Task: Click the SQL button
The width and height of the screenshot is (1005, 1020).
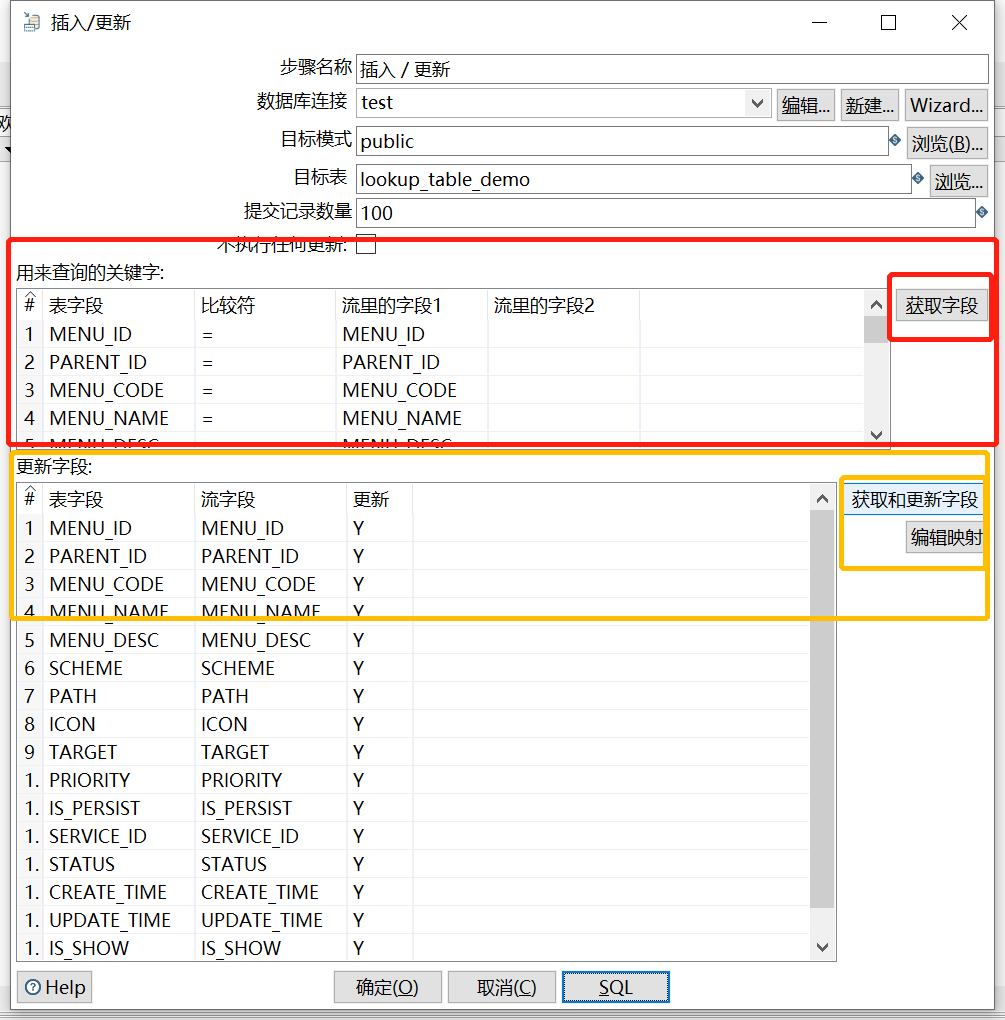Action: click(615, 987)
